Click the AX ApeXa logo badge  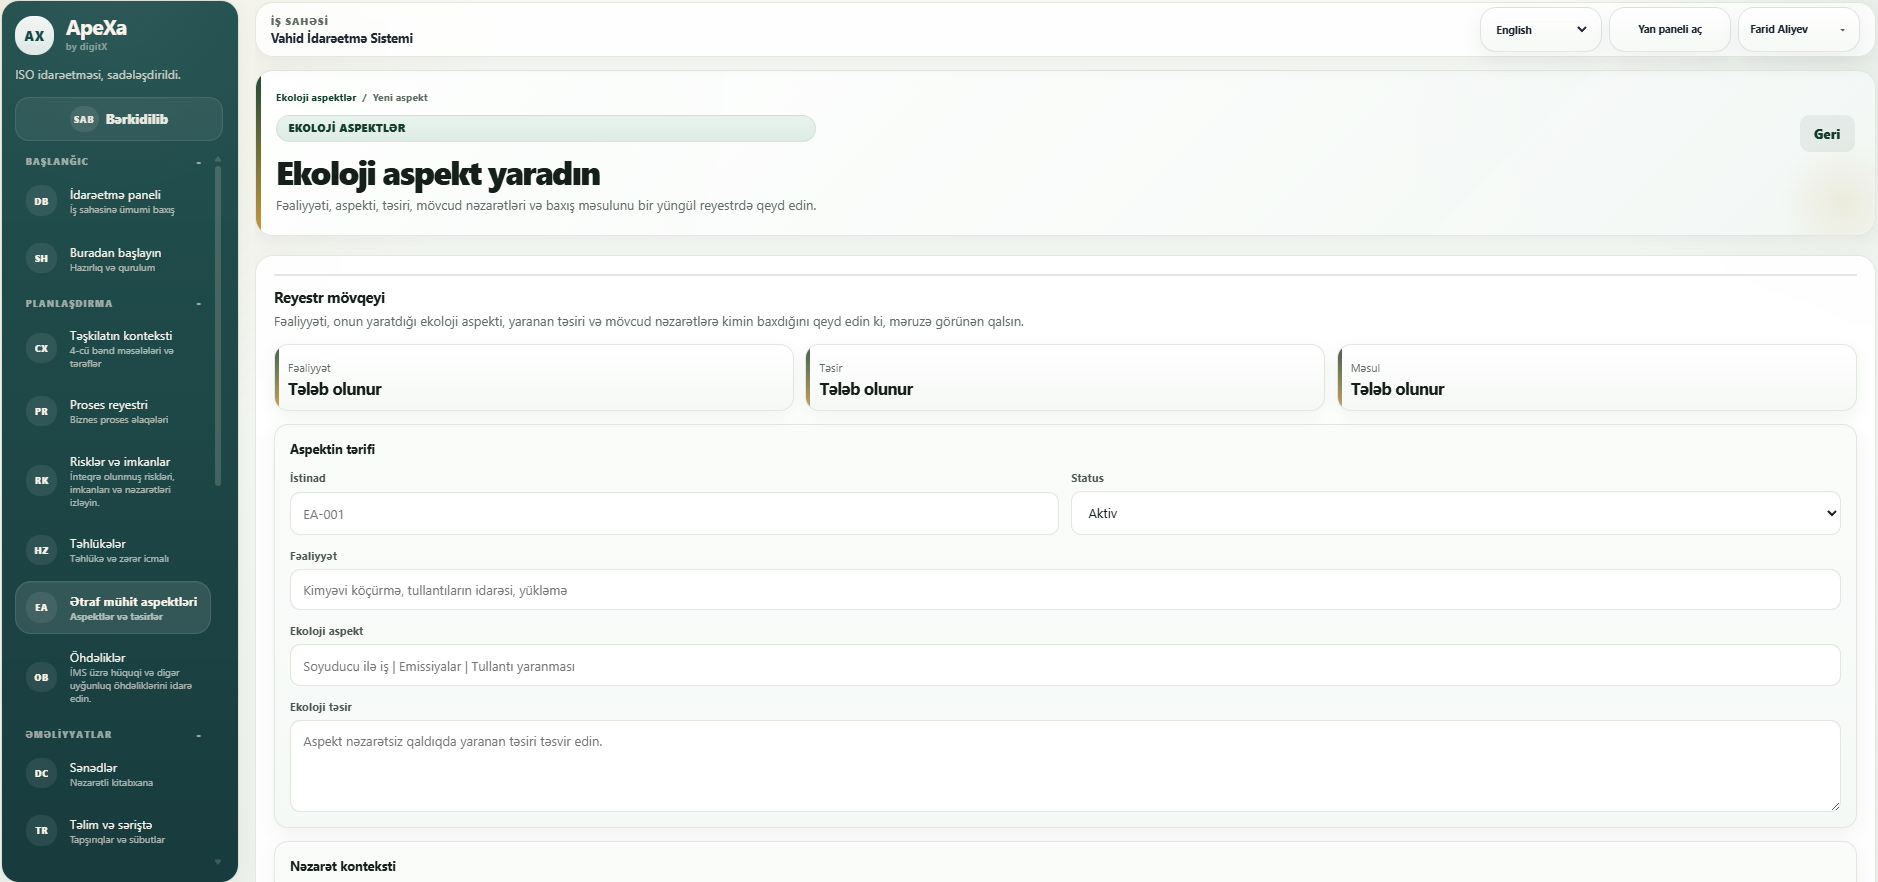[x=35, y=36]
